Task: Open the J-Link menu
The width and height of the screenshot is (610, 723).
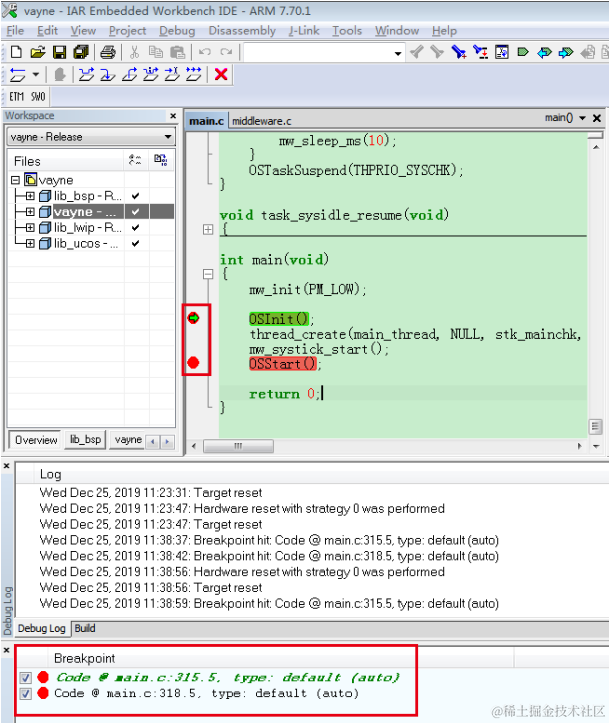Action: [x=304, y=31]
